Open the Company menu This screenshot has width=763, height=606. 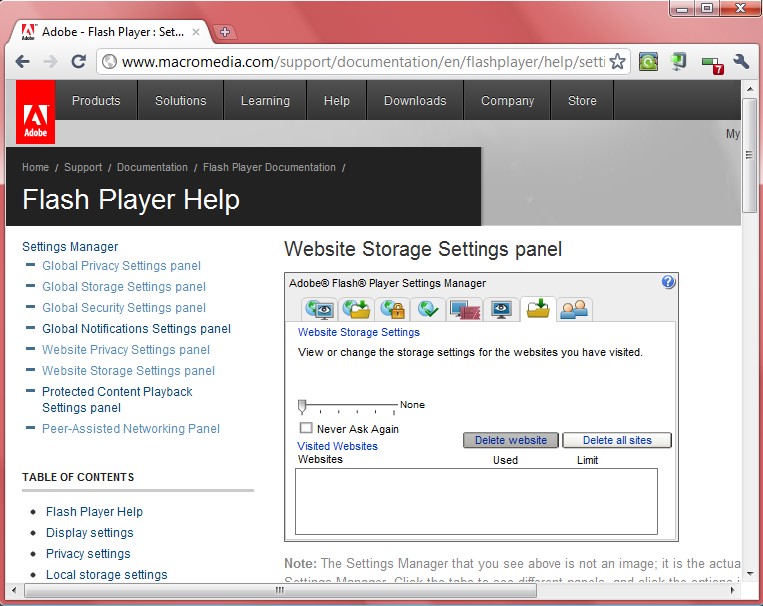pos(508,100)
